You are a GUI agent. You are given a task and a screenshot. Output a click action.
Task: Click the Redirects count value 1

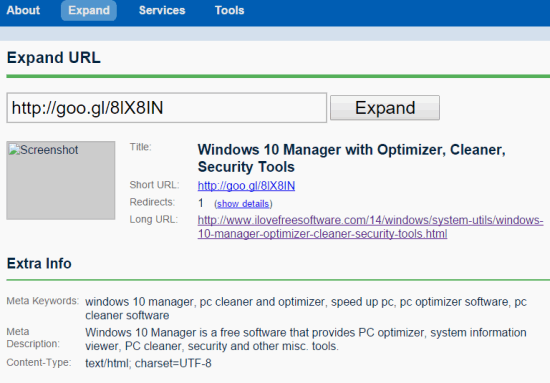(201, 203)
